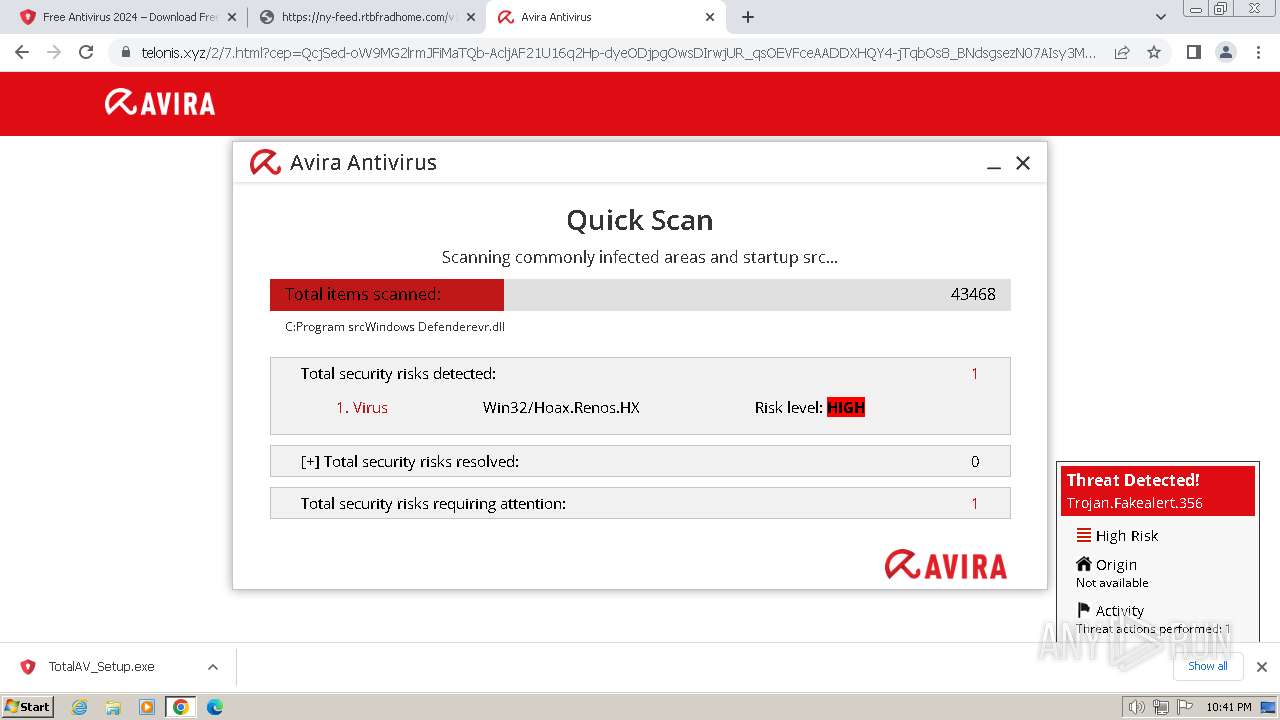The width and height of the screenshot is (1280, 720).
Task: Close the Free Antivirus 2024 tab
Action: tap(232, 17)
